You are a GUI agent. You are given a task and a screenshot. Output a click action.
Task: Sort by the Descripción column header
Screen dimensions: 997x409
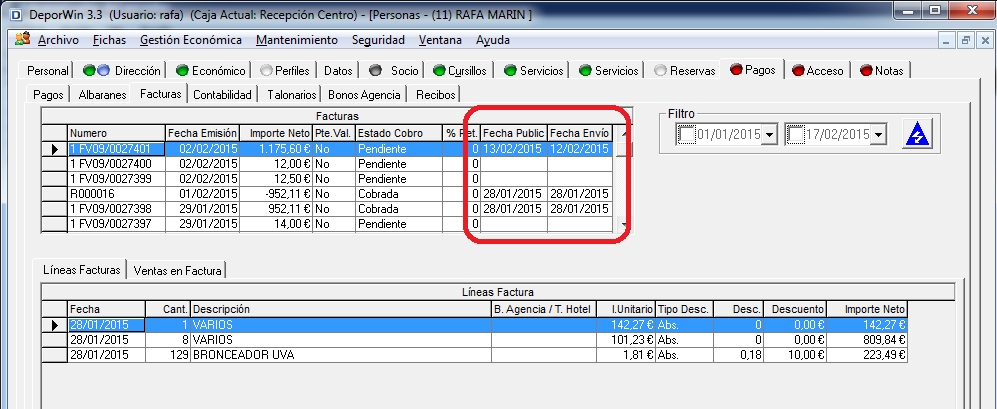click(341, 309)
